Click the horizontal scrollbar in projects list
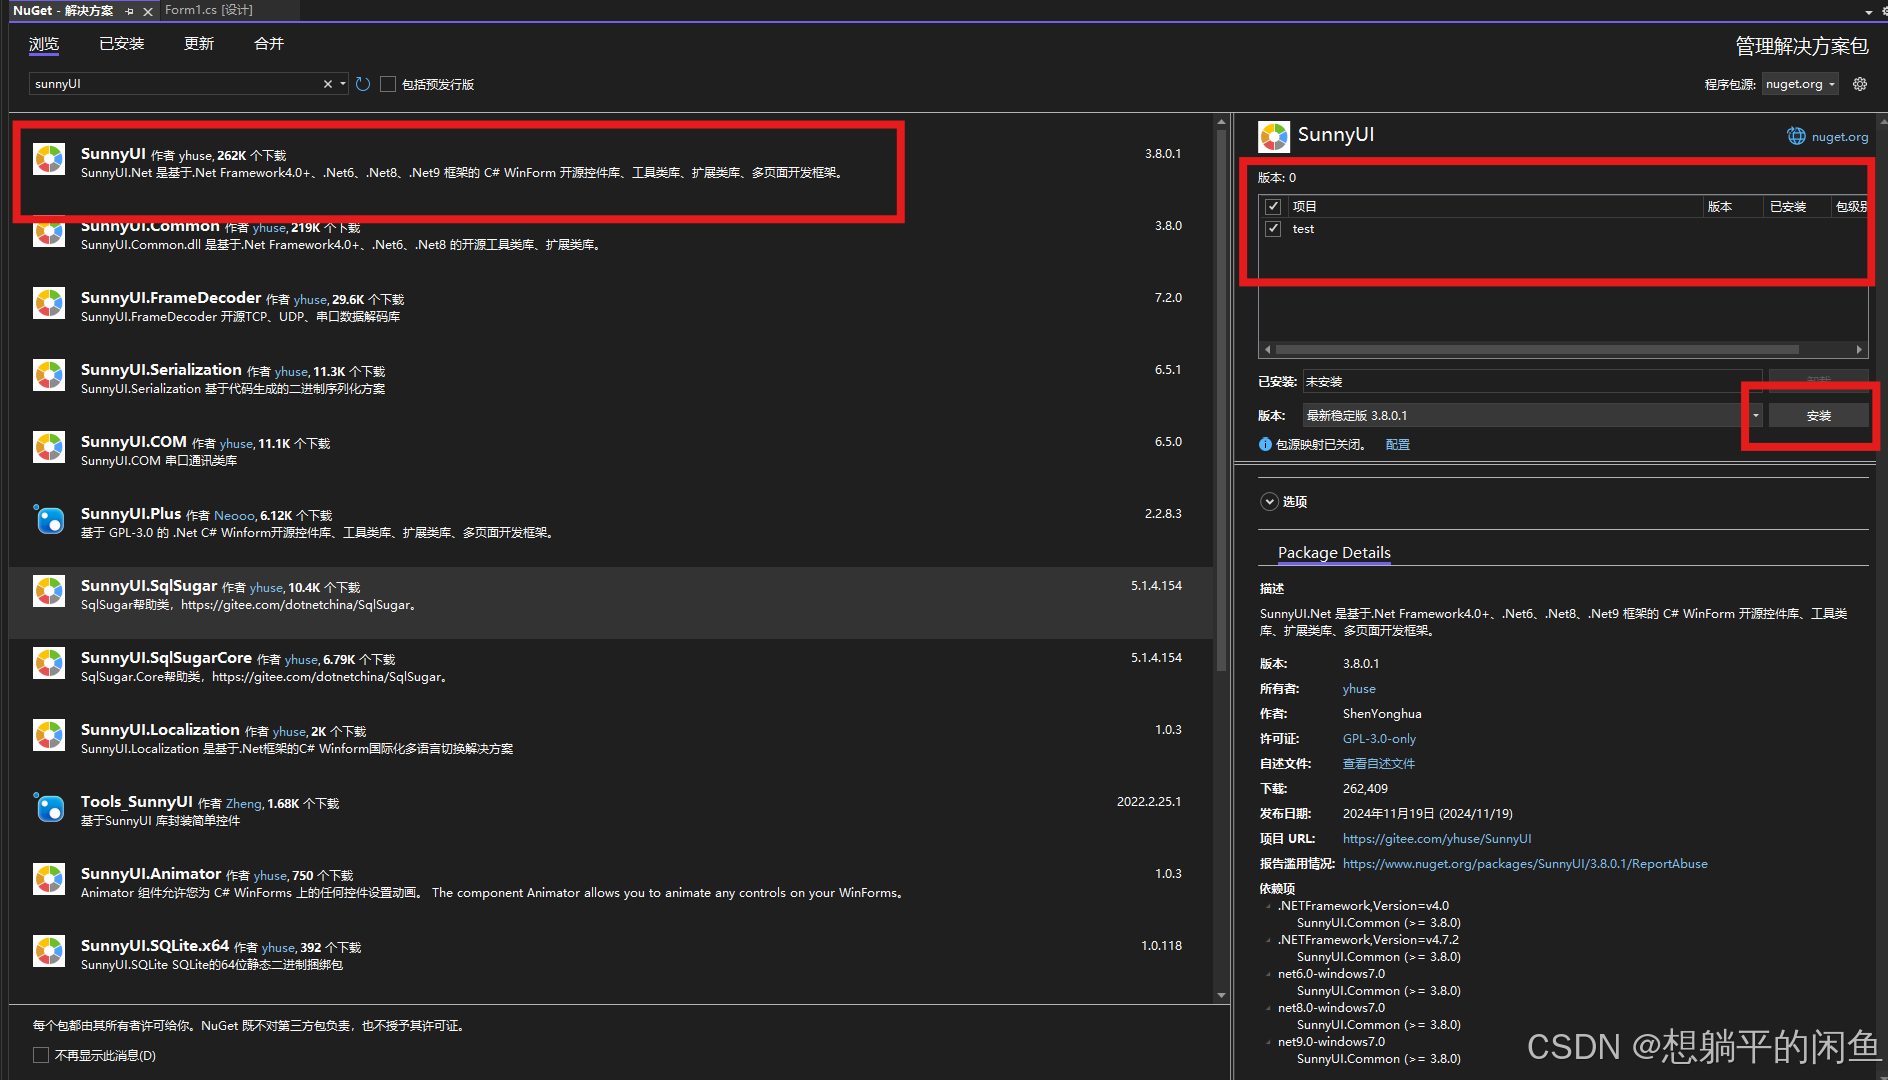1888x1080 pixels. coord(1537,350)
